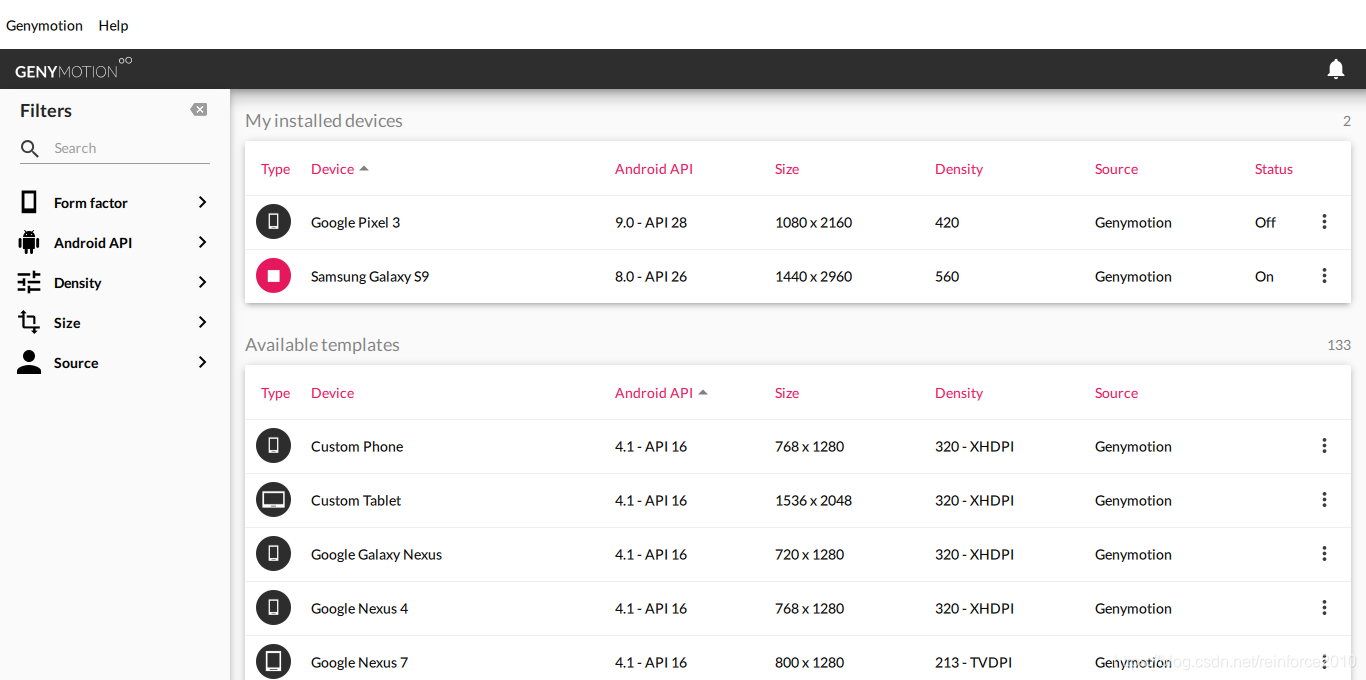Click the 1440 x 2960 size cell

pyautogui.click(x=813, y=276)
